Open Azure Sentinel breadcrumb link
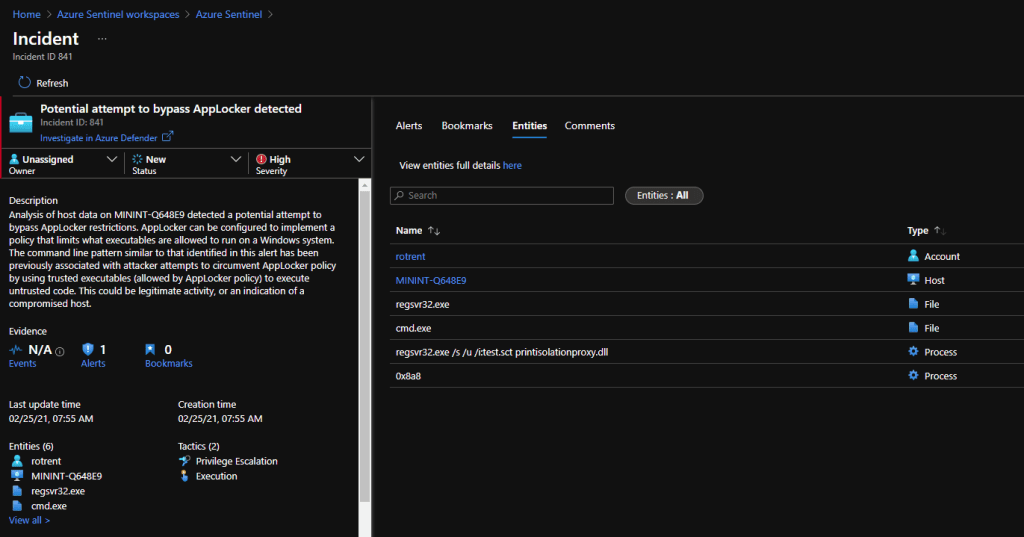 [x=229, y=14]
